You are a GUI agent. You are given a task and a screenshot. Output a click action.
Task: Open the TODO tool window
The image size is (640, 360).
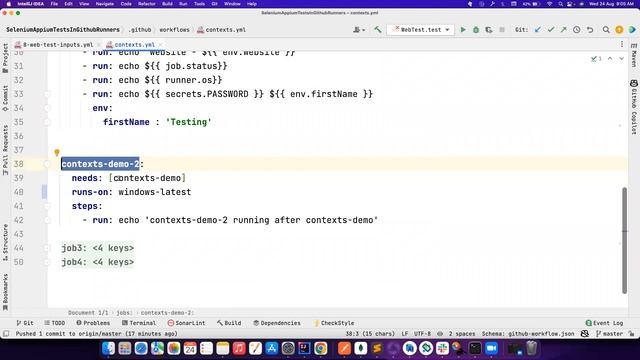tap(55, 323)
